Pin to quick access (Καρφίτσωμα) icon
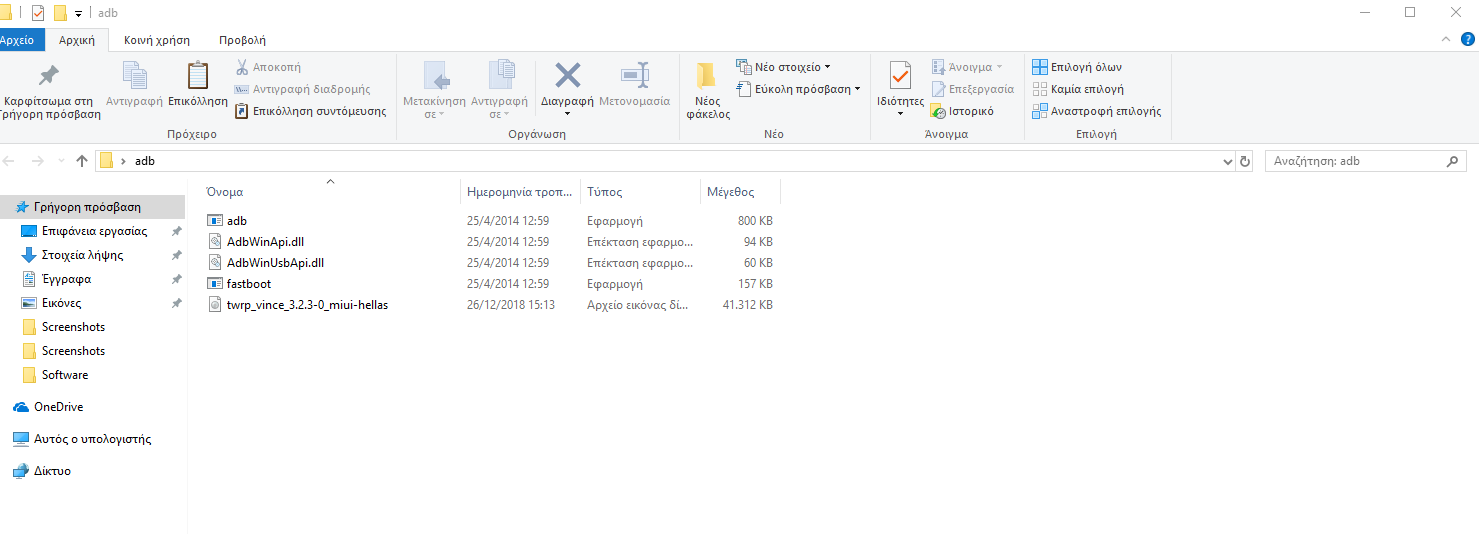Image resolution: width=1479 pixels, height=534 pixels. (48, 77)
